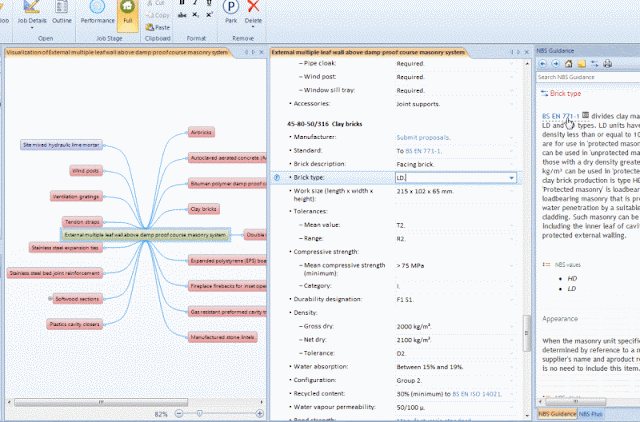The image size is (640, 422).
Task: Go back in NBS Guidance
Action: click(x=542, y=64)
